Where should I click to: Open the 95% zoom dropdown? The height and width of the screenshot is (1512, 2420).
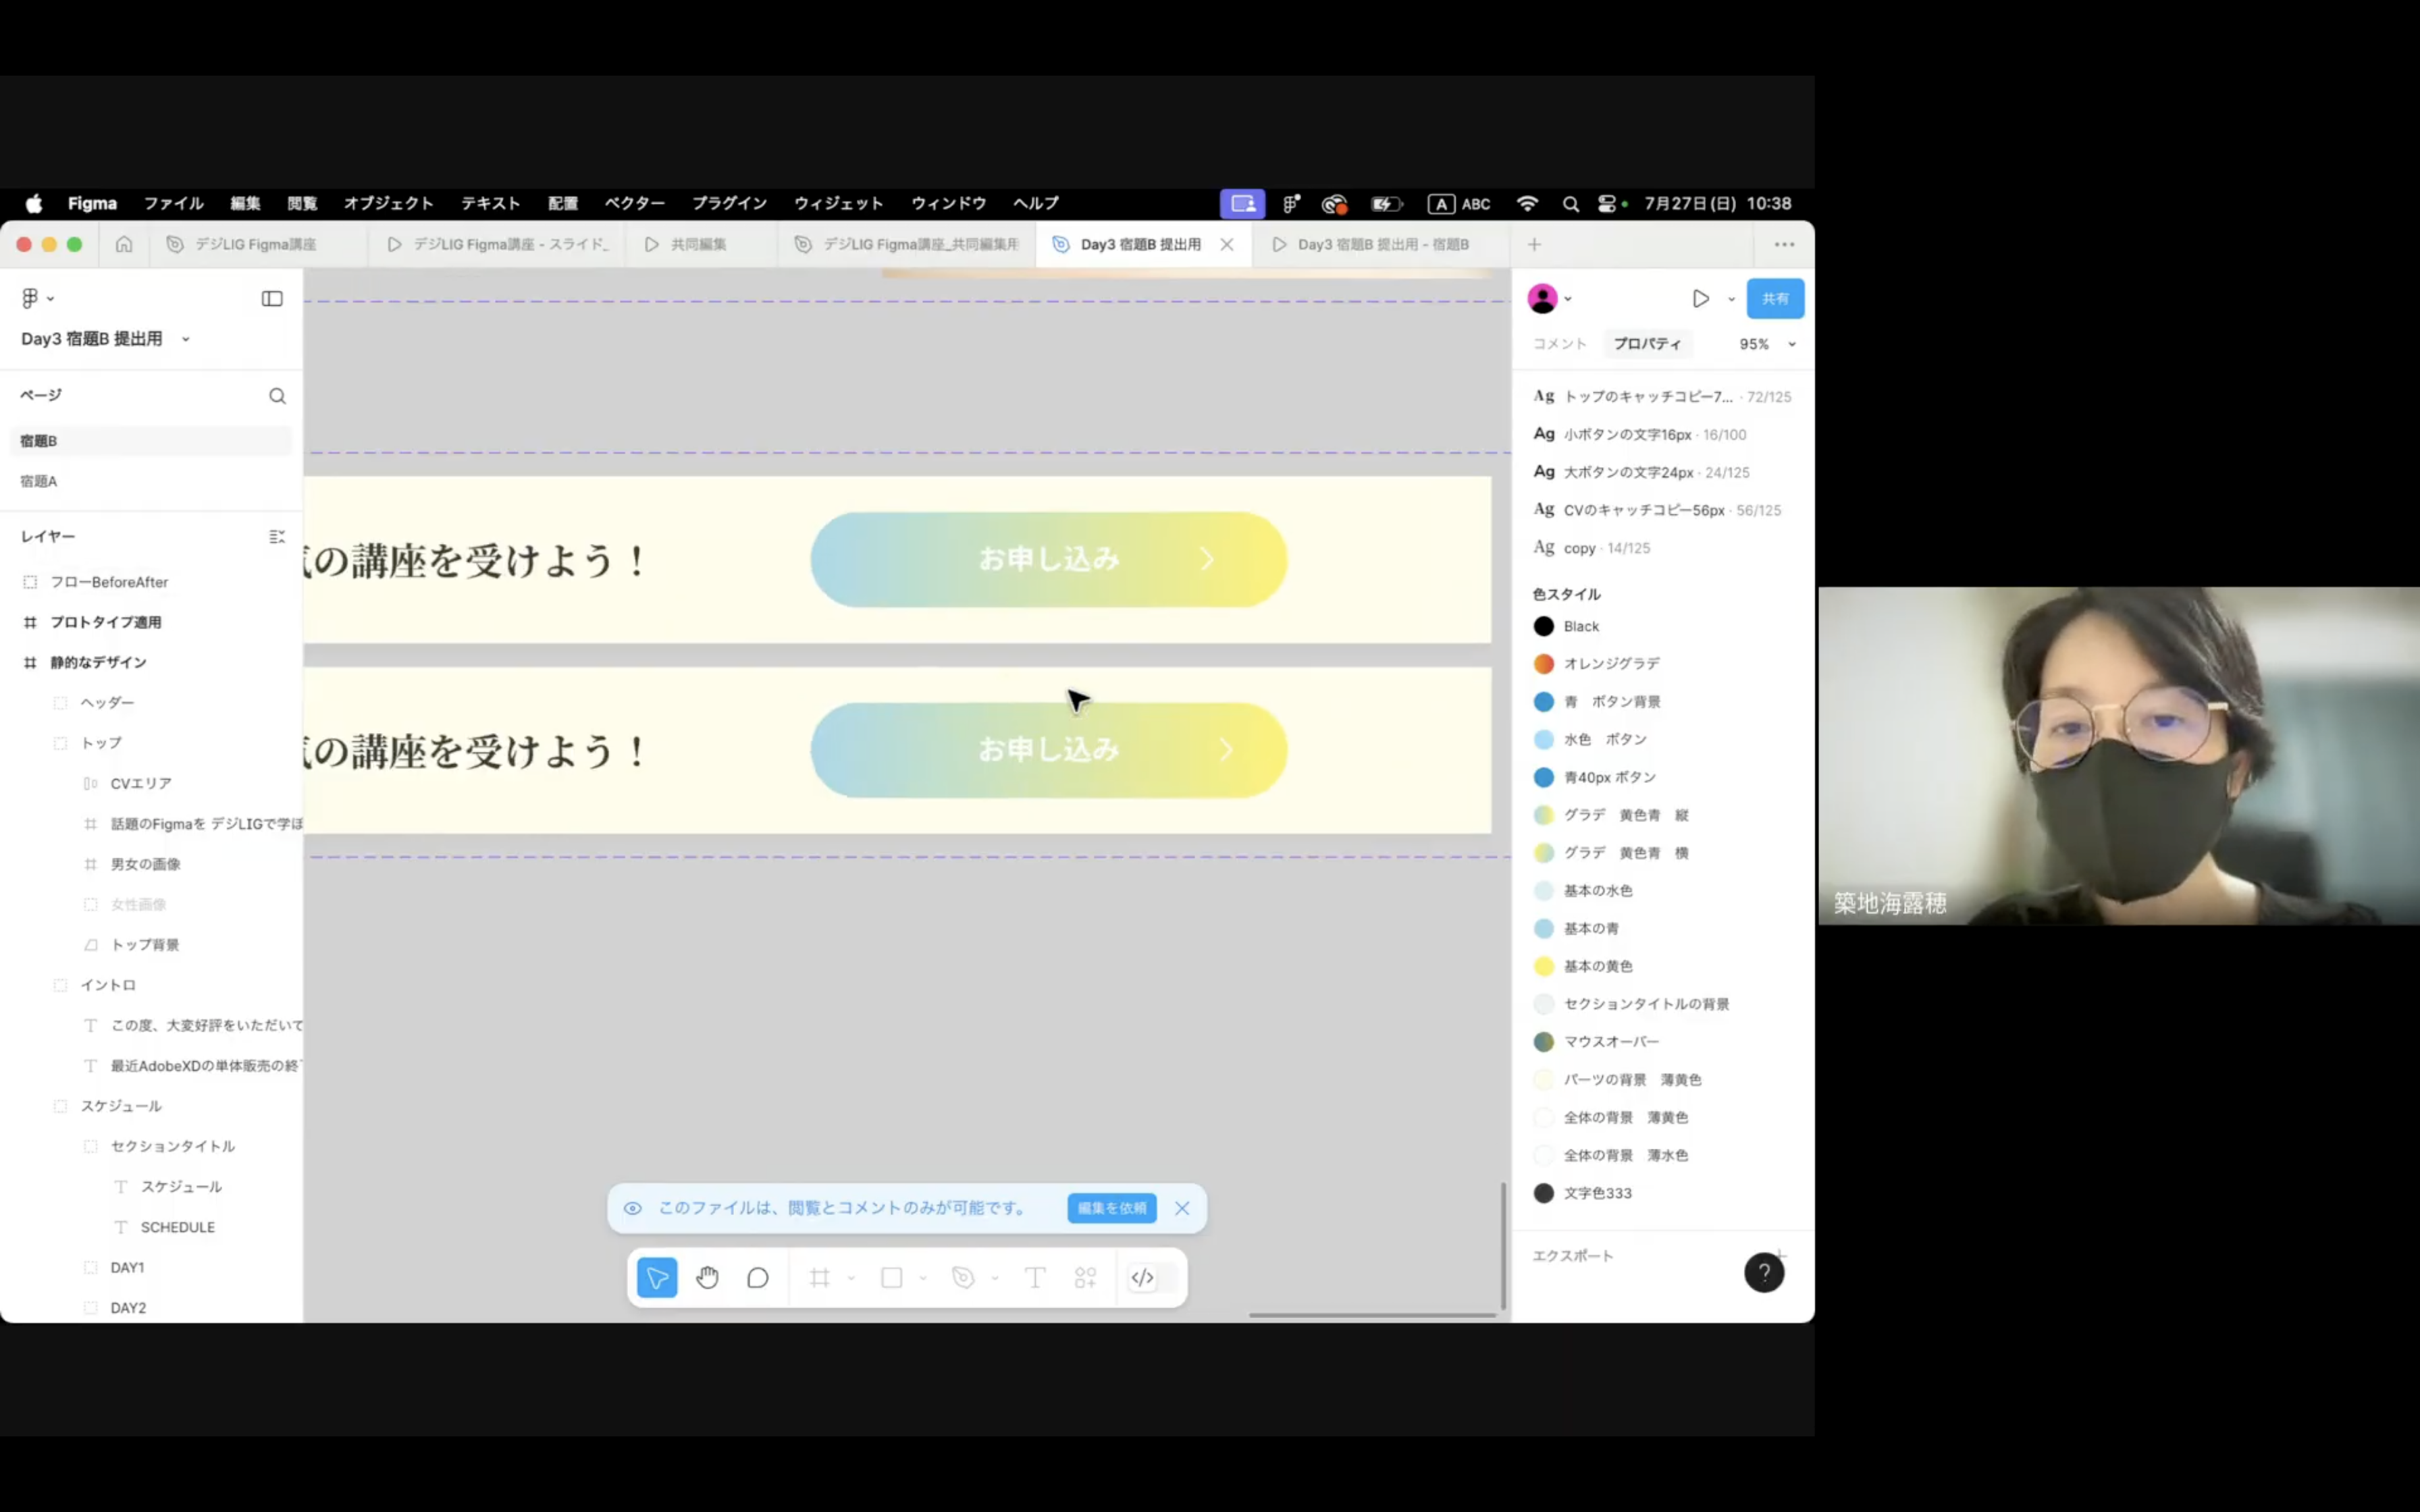(x=1767, y=344)
